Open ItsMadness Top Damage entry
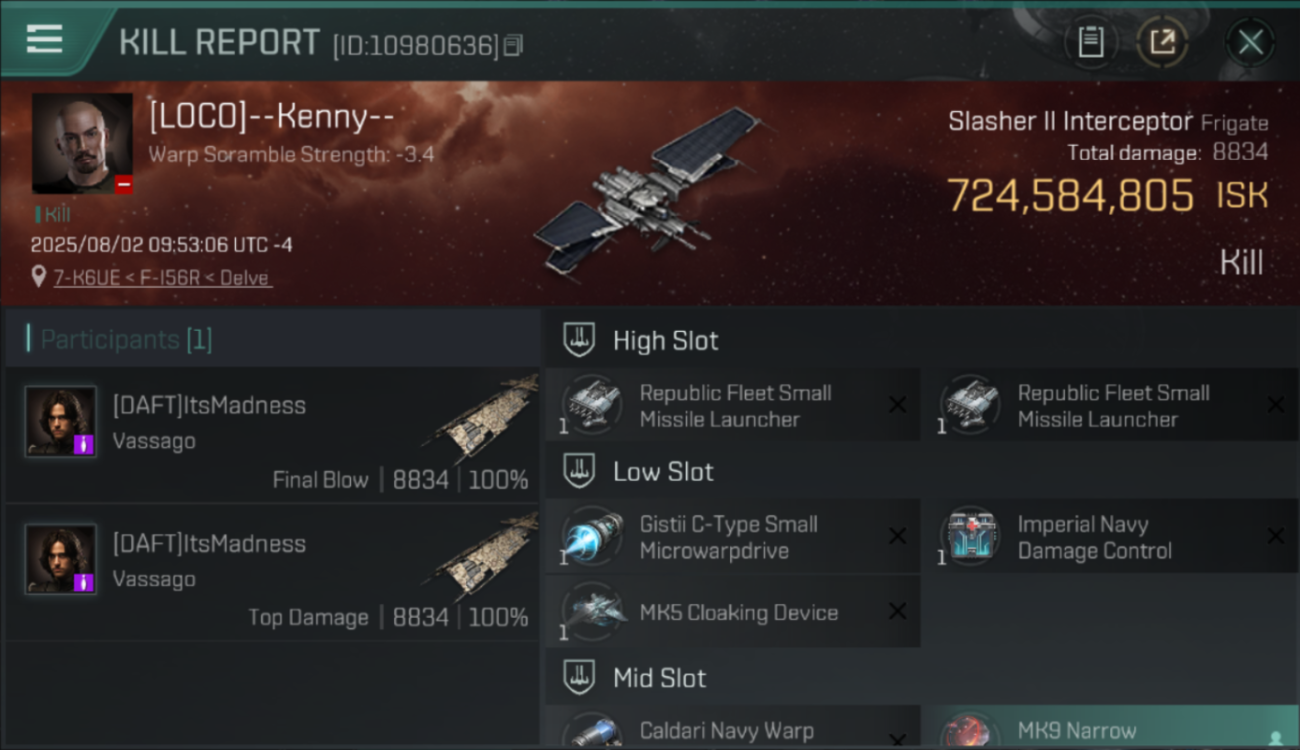This screenshot has height=750, width=1300. (272, 573)
